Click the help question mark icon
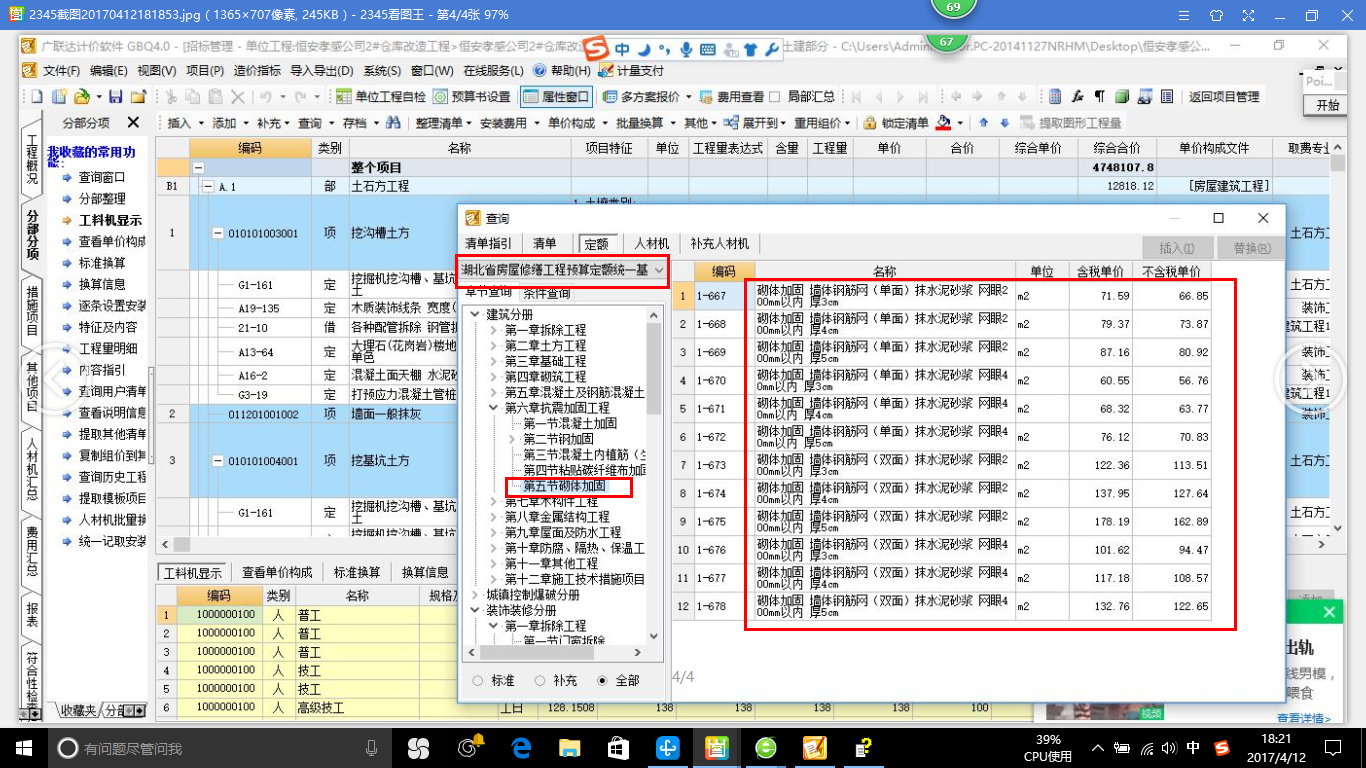The height and width of the screenshot is (768, 1366). 540,71
